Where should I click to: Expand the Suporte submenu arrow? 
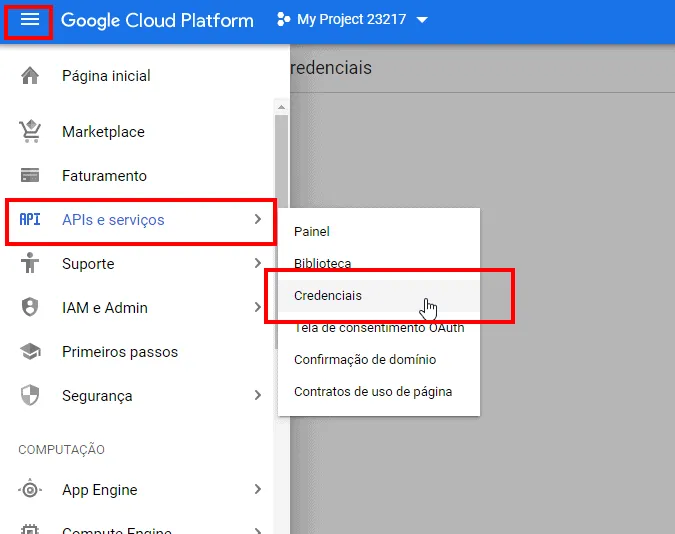point(257,264)
